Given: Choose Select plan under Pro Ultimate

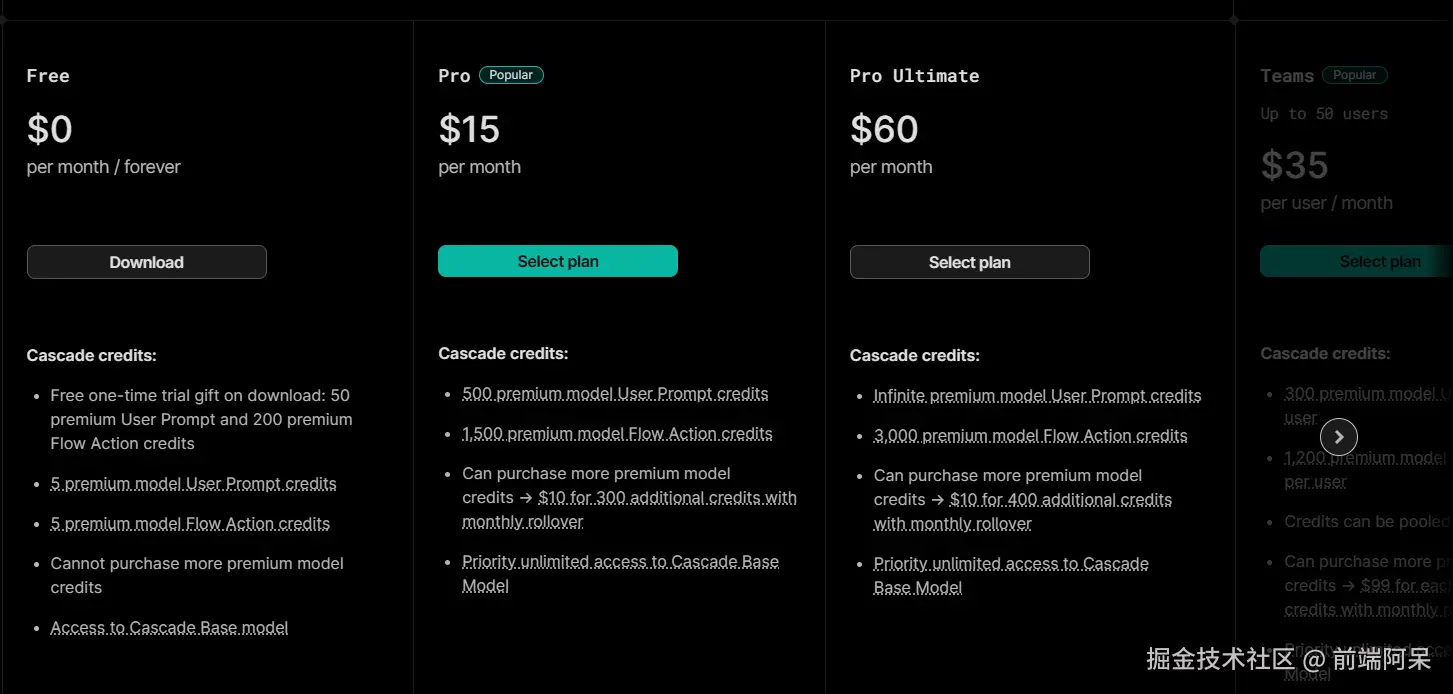Looking at the screenshot, I should coord(969,262).
